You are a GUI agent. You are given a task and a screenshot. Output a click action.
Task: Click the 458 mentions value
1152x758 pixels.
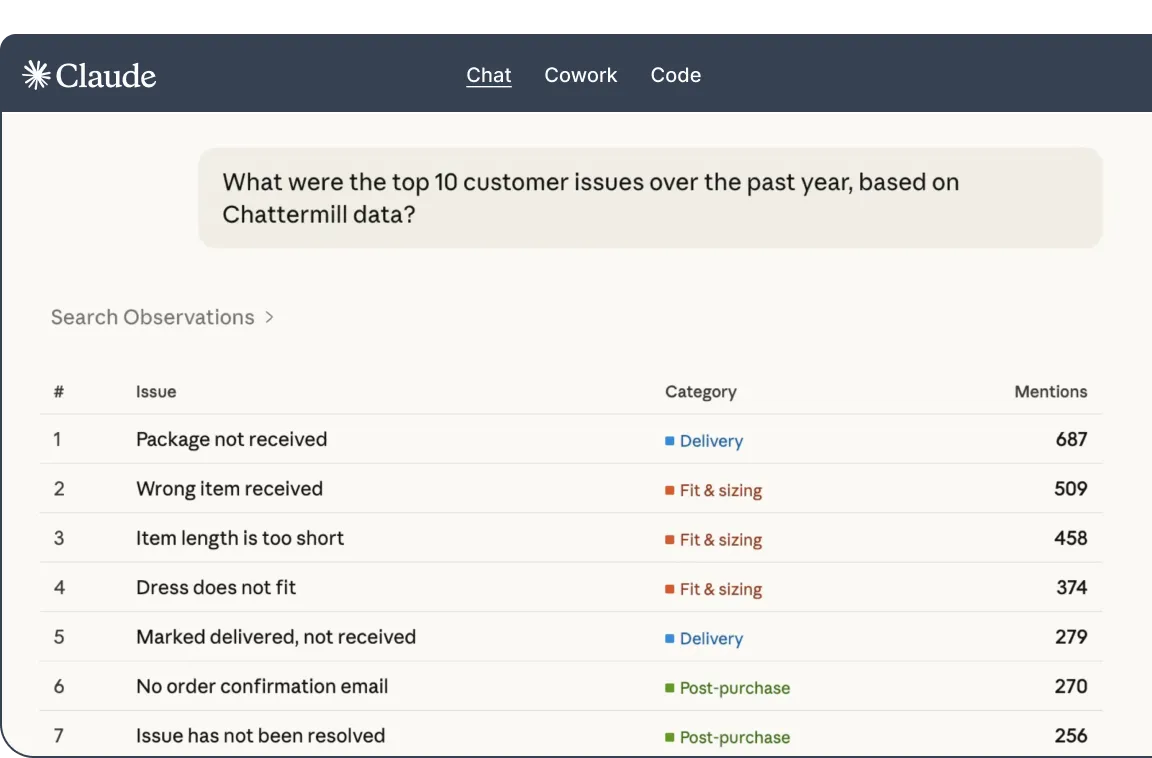tap(1070, 538)
